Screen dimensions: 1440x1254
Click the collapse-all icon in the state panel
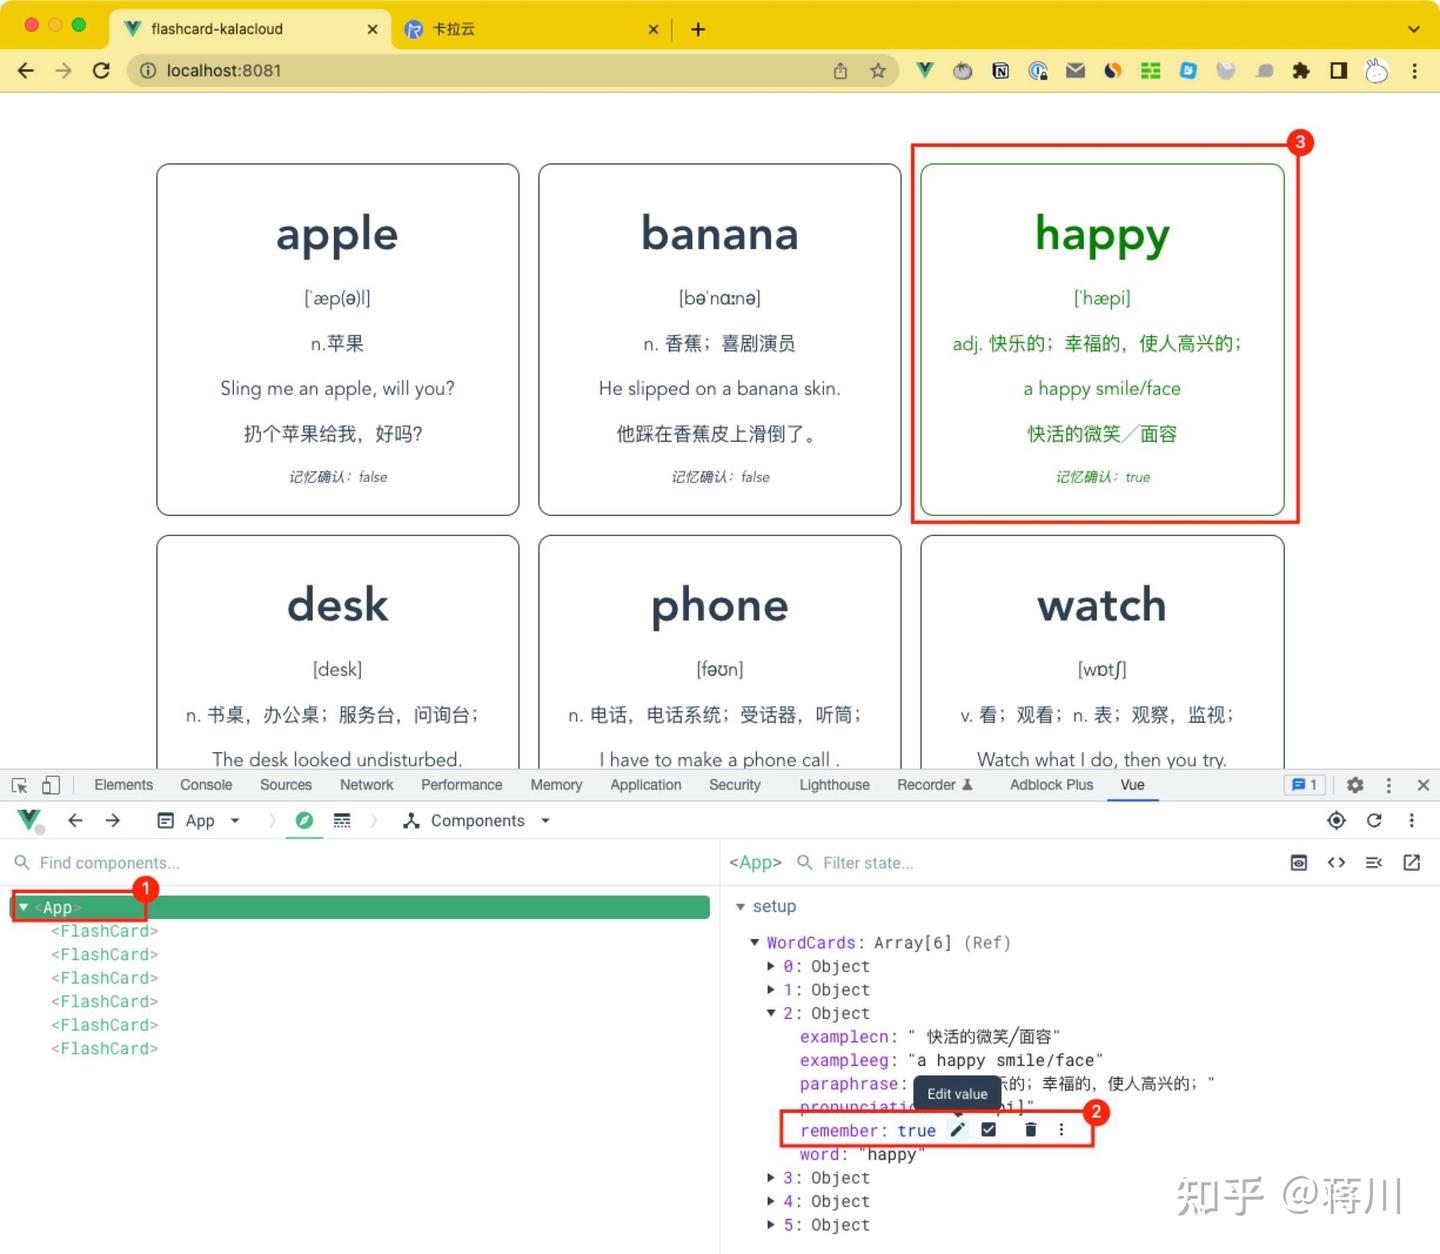1373,862
